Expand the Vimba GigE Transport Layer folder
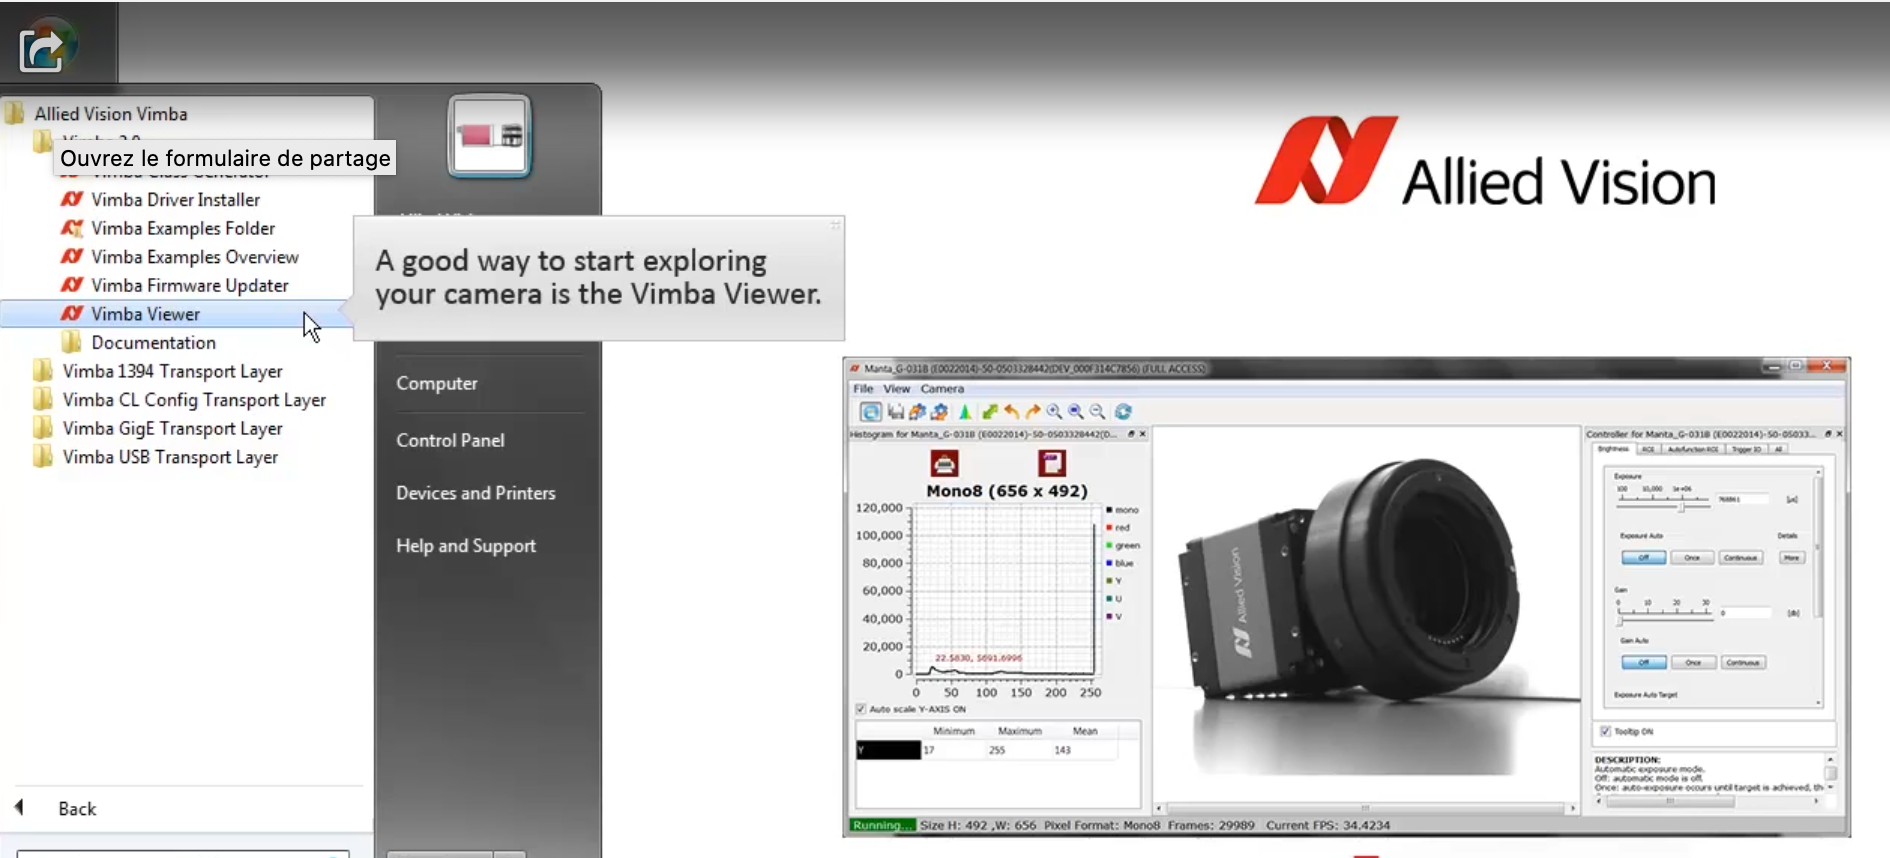This screenshot has width=1890, height=858. coord(172,428)
